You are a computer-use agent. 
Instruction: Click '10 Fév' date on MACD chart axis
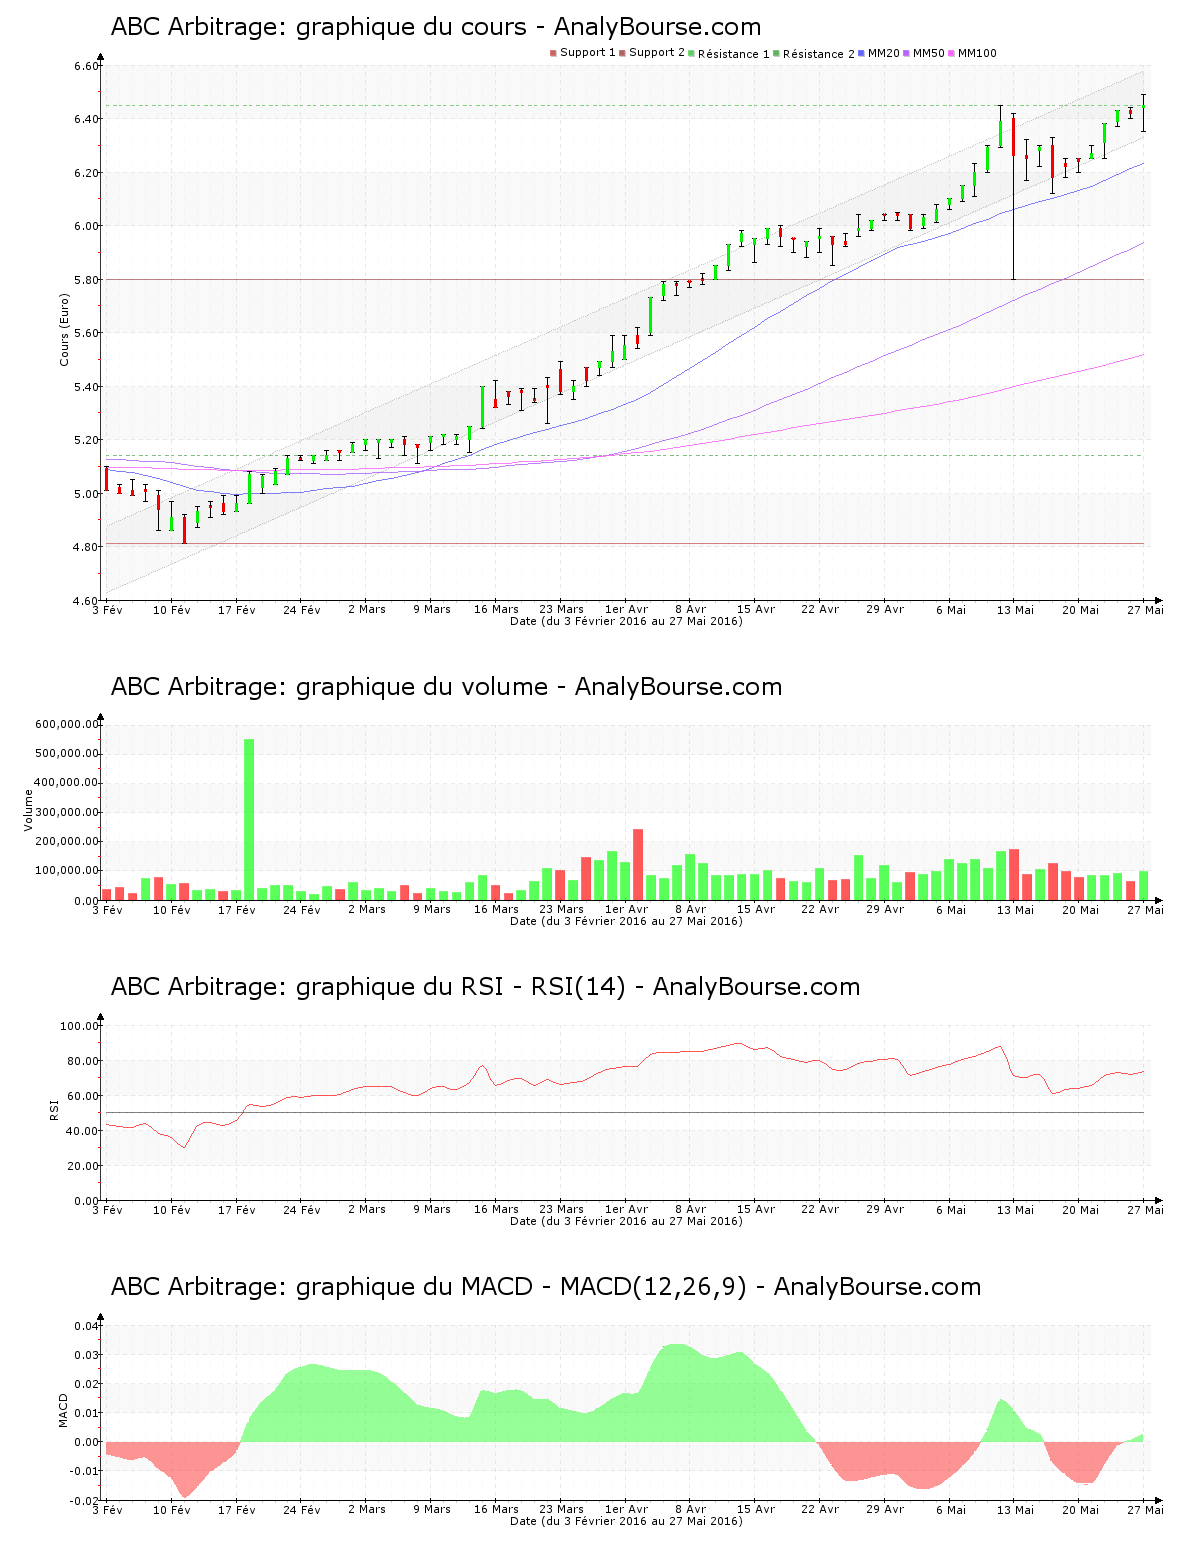pos(172,1509)
